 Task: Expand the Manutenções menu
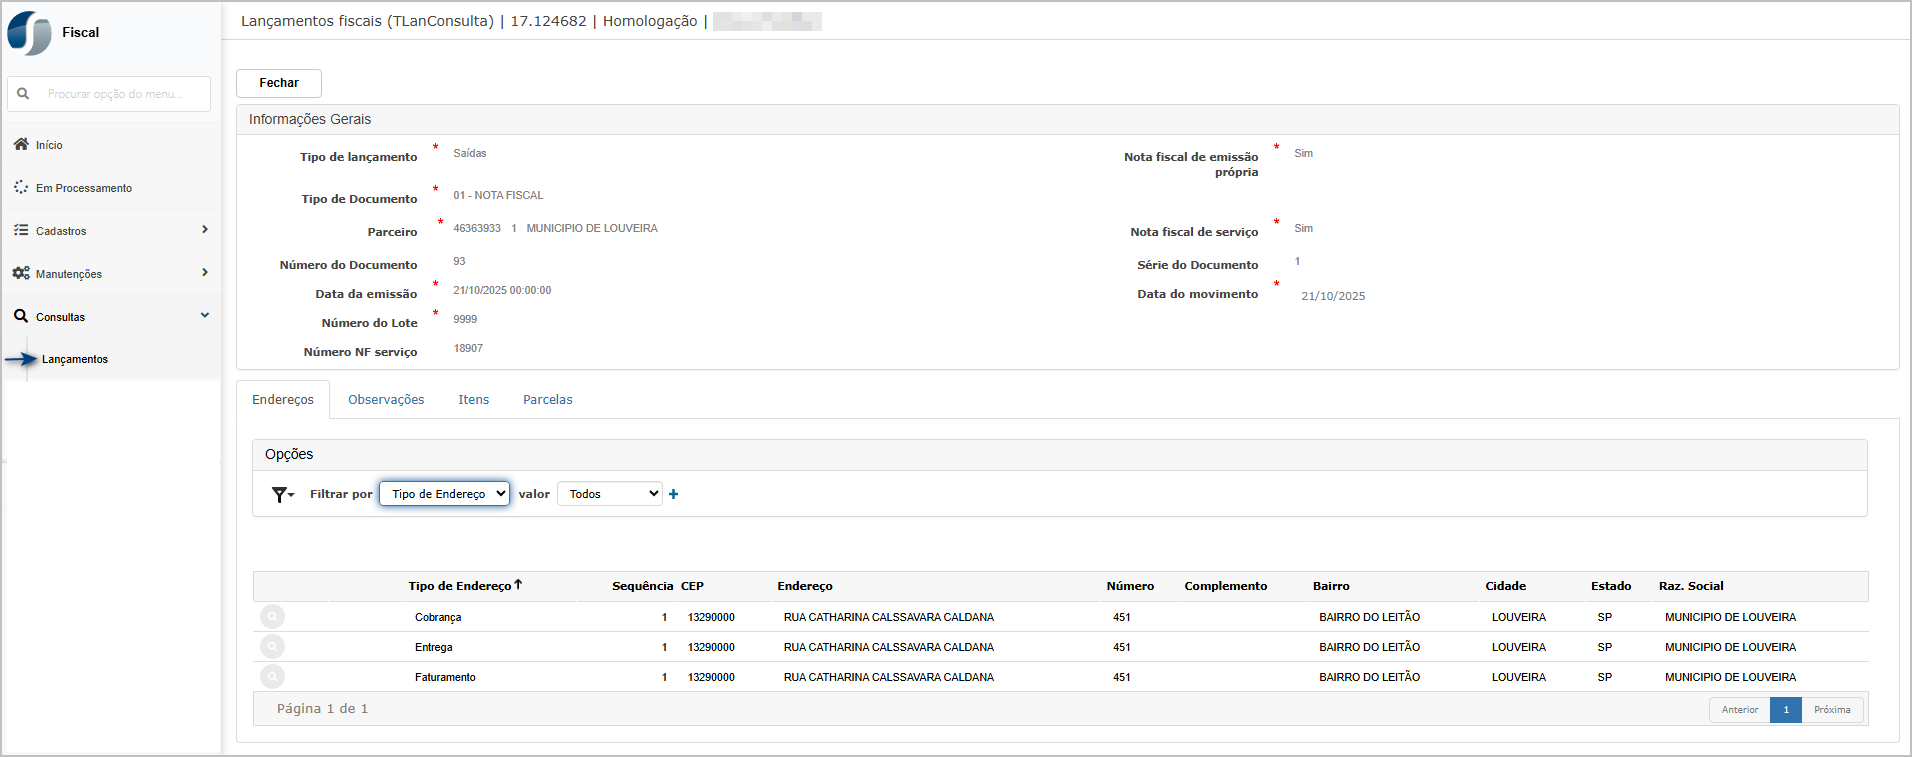click(x=110, y=274)
